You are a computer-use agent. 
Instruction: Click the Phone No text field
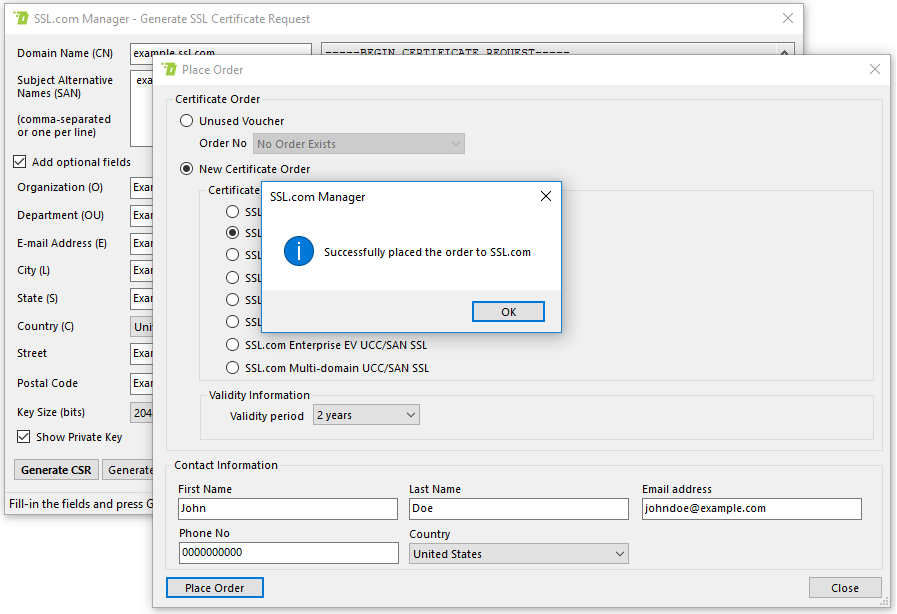pyautogui.click(x=288, y=553)
